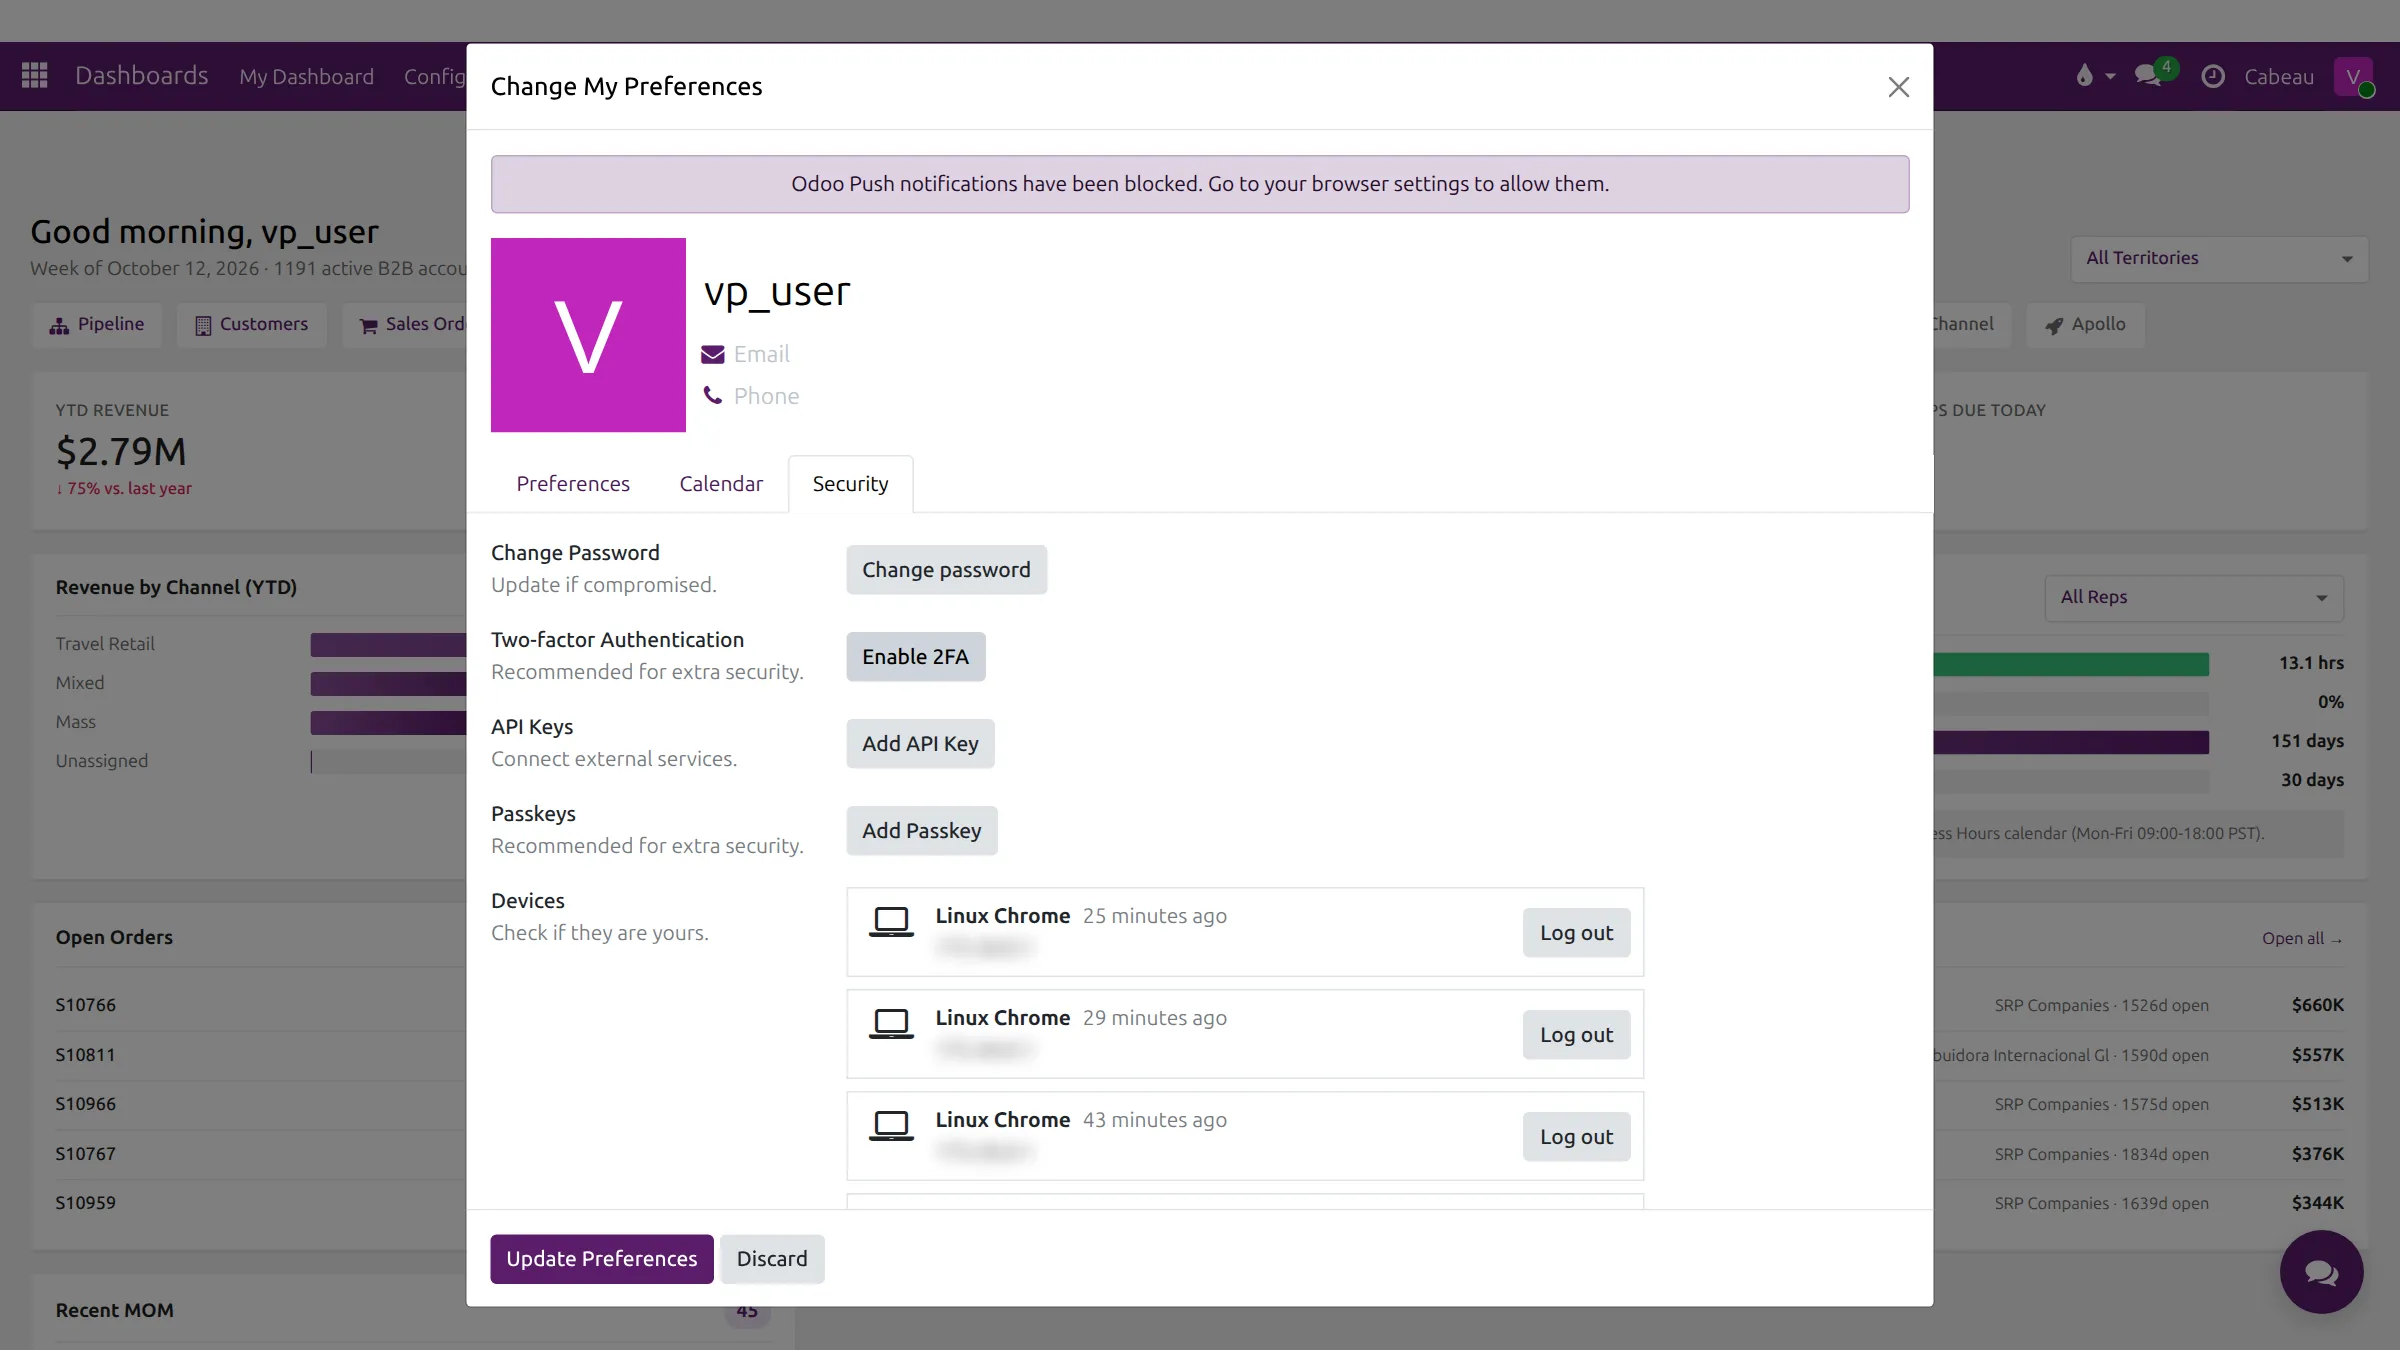2400x1350 pixels.
Task: Click the Open all link
Action: click(2302, 938)
